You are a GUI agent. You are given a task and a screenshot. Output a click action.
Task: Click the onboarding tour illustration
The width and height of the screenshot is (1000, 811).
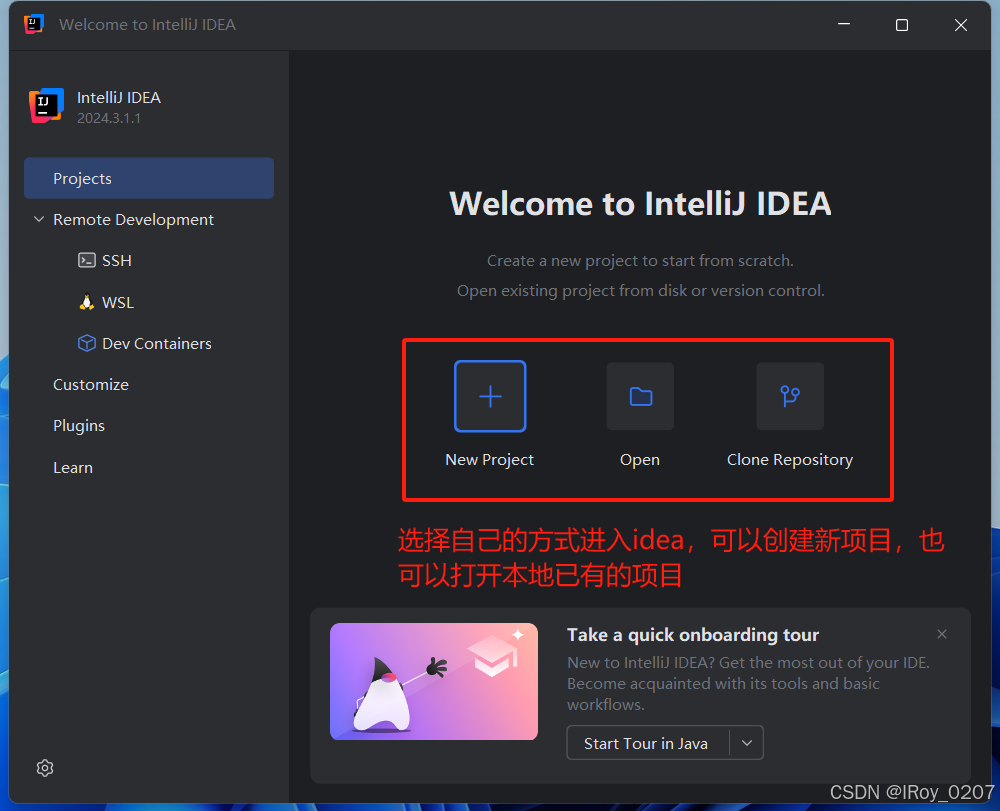tap(434, 681)
